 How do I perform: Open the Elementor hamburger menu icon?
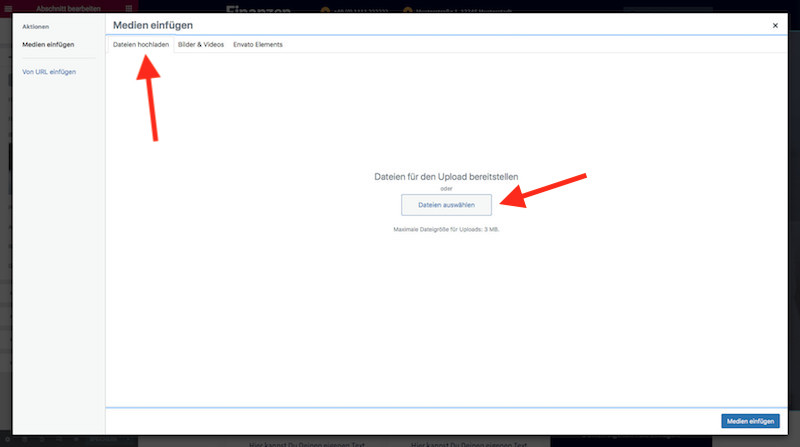[128, 7]
